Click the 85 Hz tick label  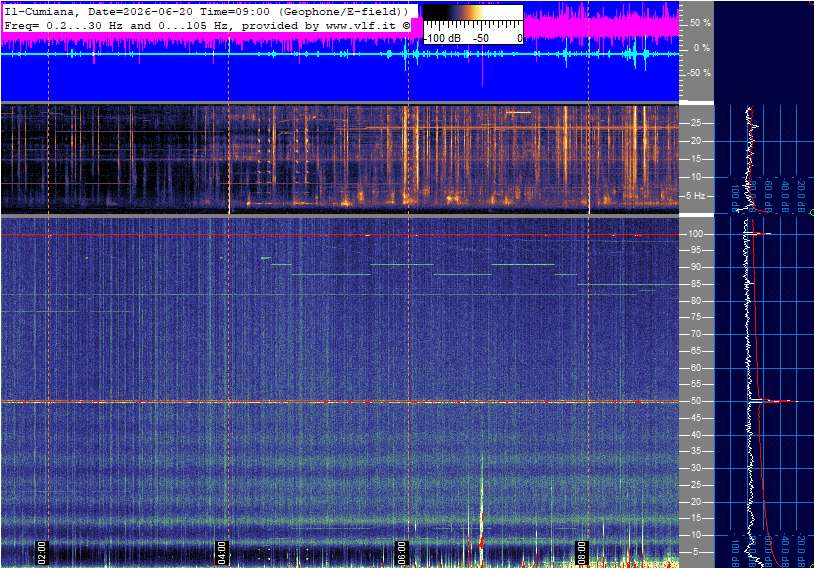695,284
